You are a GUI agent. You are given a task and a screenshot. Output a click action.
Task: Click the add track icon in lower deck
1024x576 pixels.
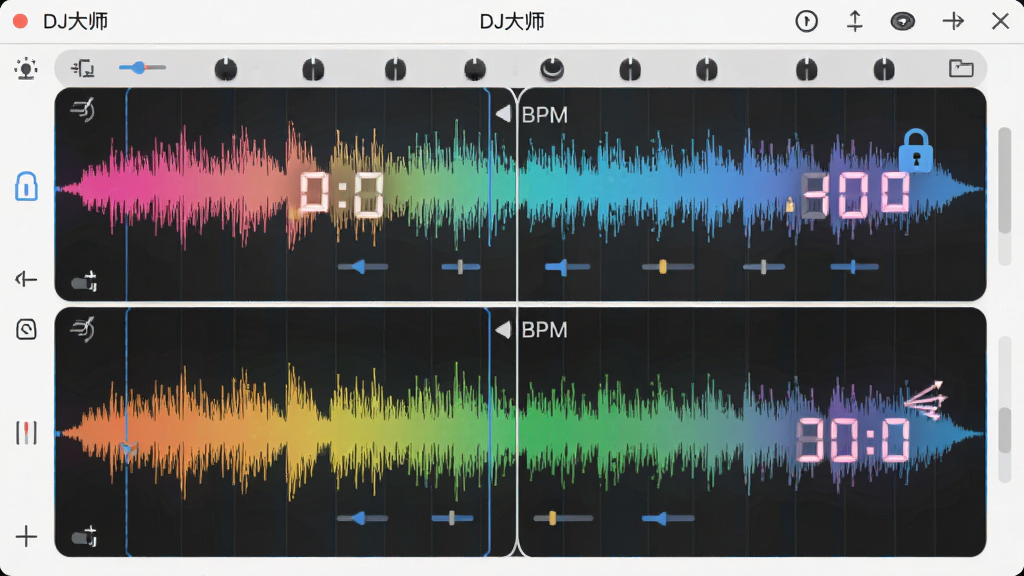coord(84,537)
